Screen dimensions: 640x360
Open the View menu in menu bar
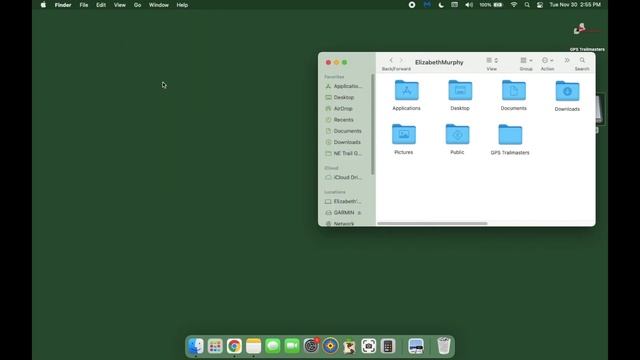[x=120, y=5]
